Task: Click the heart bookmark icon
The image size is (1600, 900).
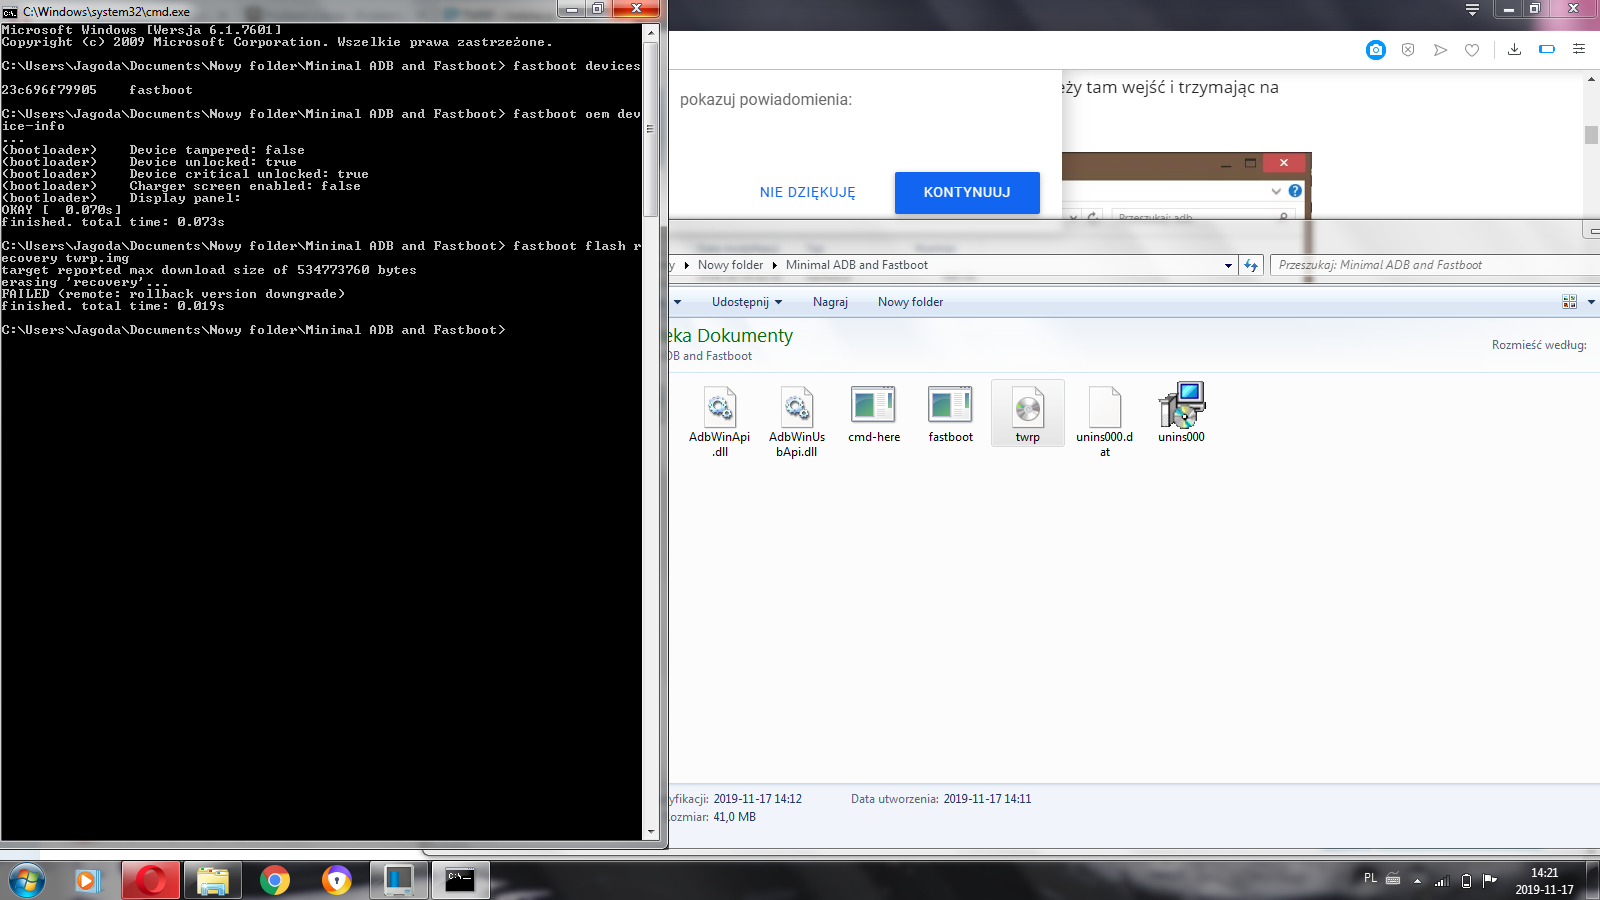Action: 1472,50
